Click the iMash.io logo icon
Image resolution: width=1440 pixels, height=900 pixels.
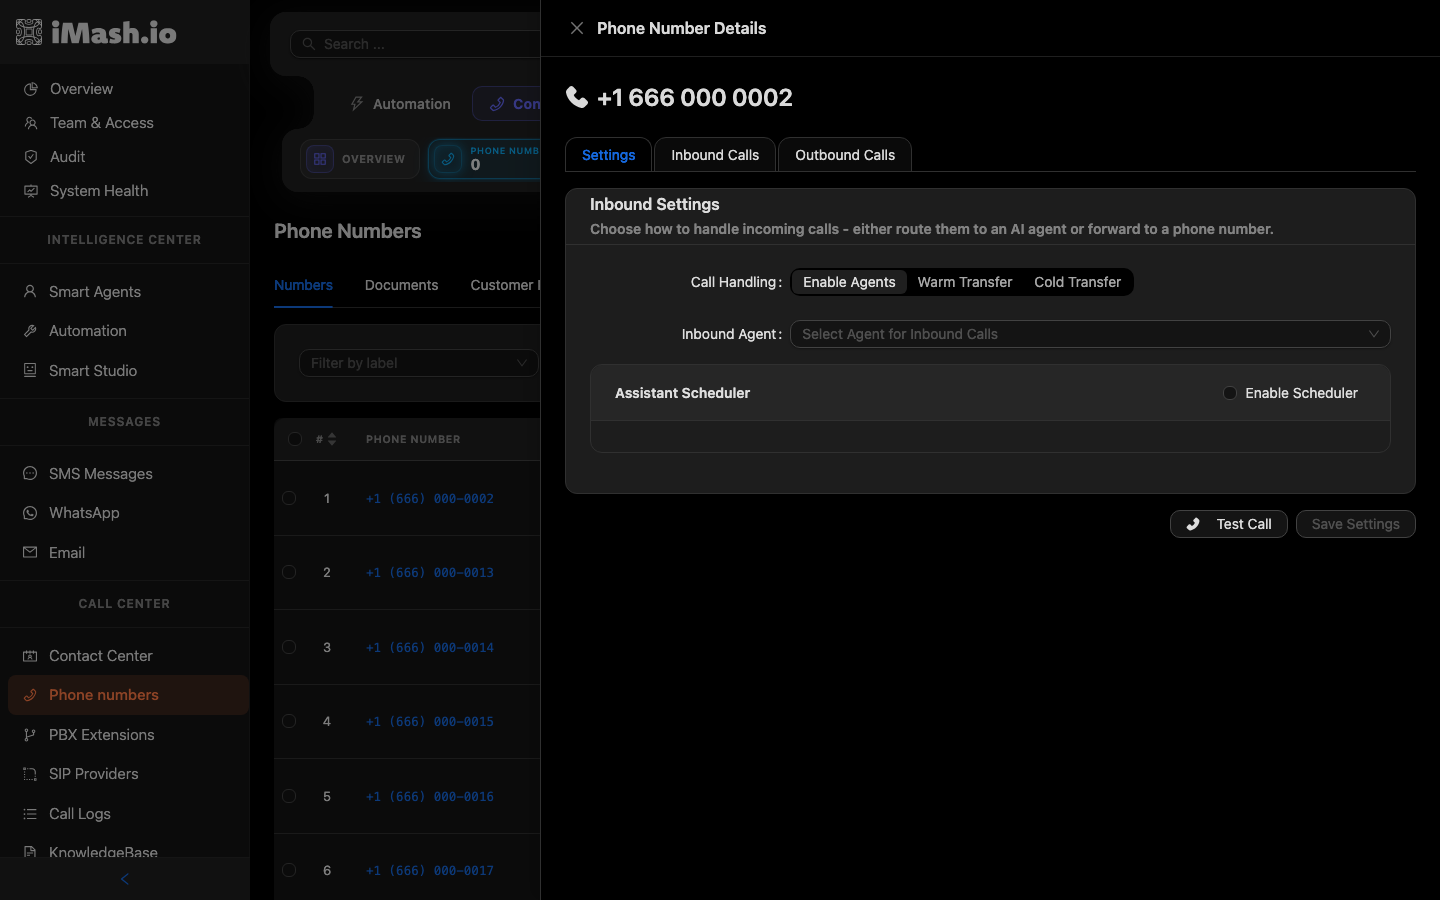[x=29, y=32]
